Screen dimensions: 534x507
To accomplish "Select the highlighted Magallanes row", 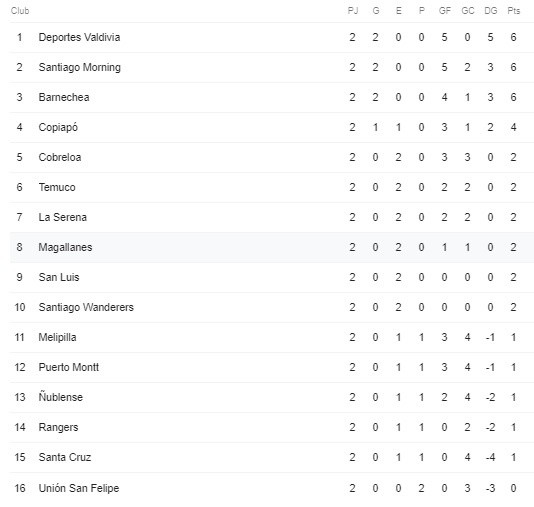I will click(x=272, y=247).
